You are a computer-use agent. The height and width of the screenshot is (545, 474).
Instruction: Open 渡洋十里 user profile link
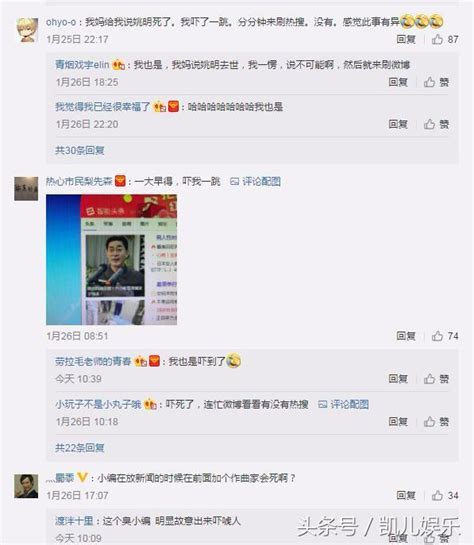point(74,521)
